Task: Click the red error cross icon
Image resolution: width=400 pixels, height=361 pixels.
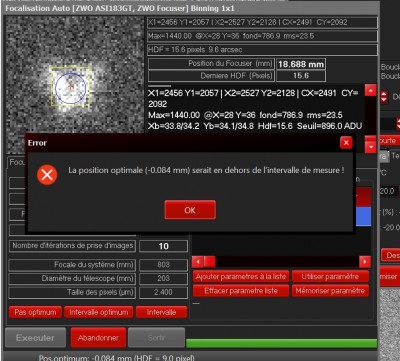Action: pos(47,175)
